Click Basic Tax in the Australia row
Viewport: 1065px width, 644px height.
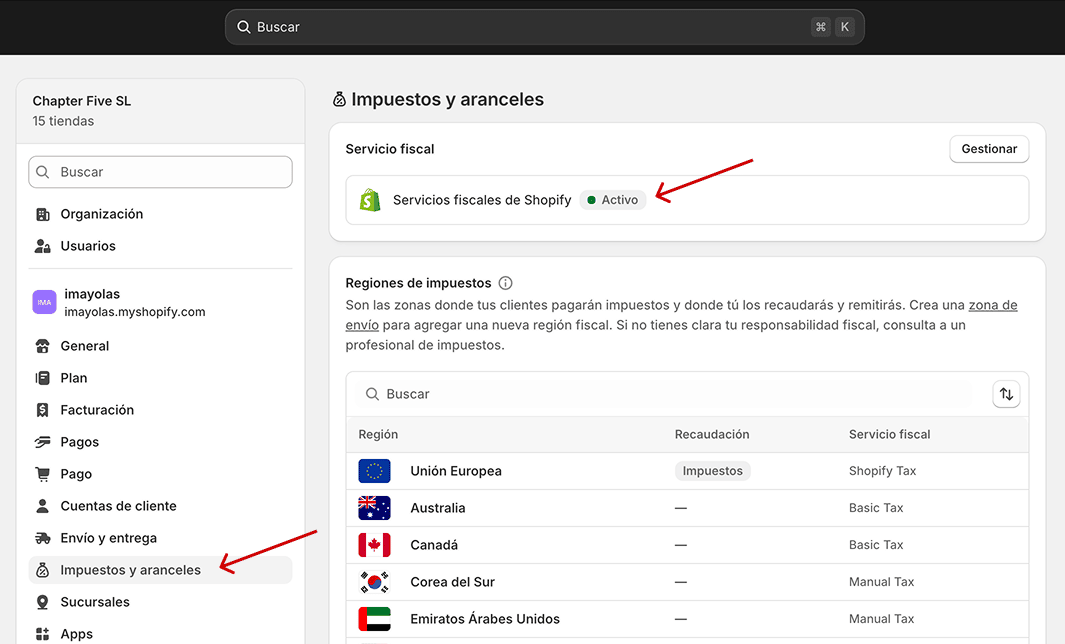[x=876, y=508]
